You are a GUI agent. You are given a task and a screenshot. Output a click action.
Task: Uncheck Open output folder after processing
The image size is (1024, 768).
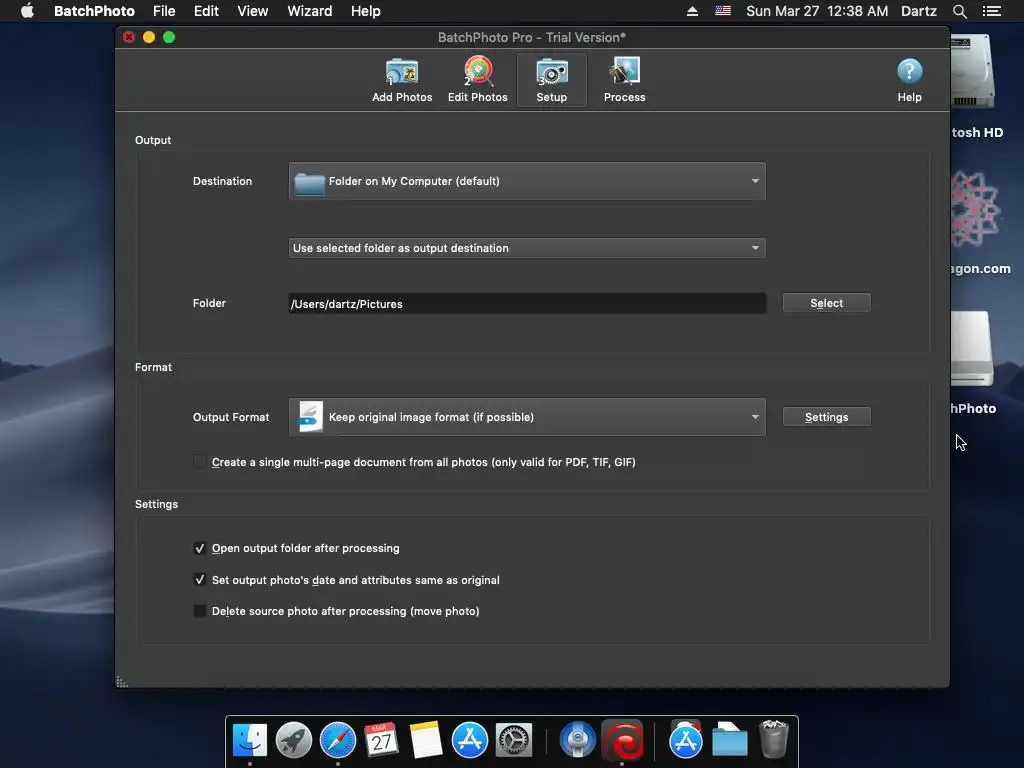(200, 548)
